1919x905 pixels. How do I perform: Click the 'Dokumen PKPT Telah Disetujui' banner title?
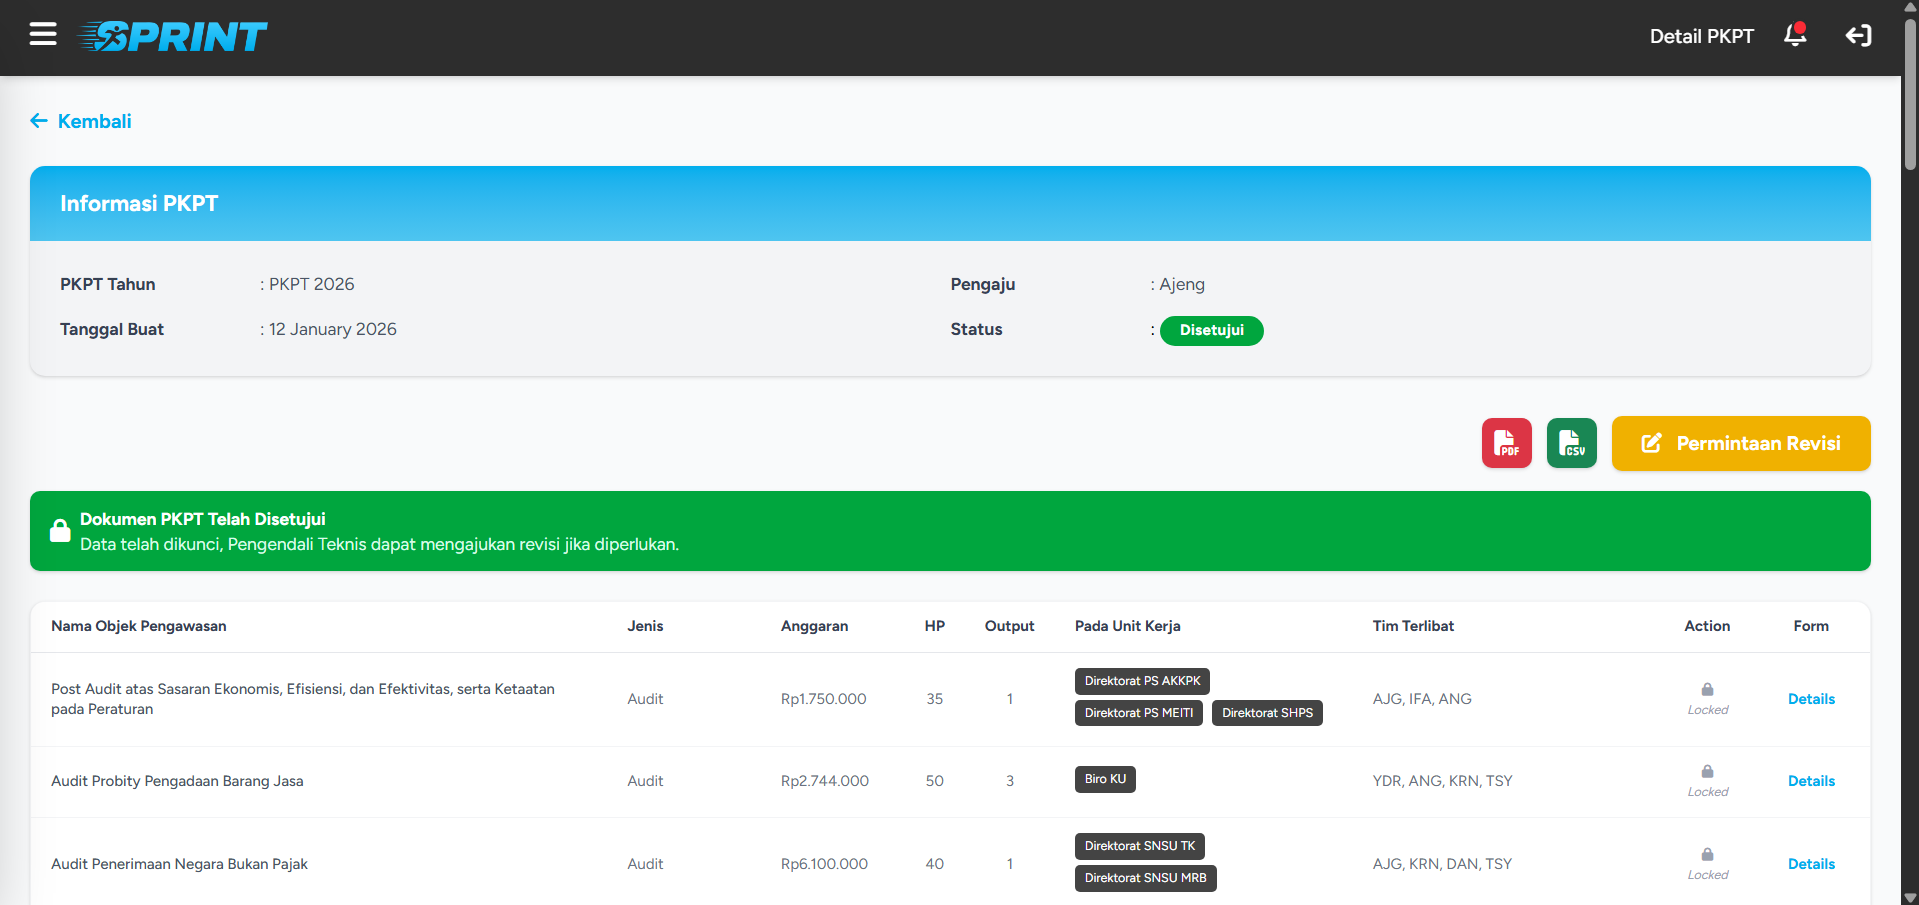click(203, 519)
